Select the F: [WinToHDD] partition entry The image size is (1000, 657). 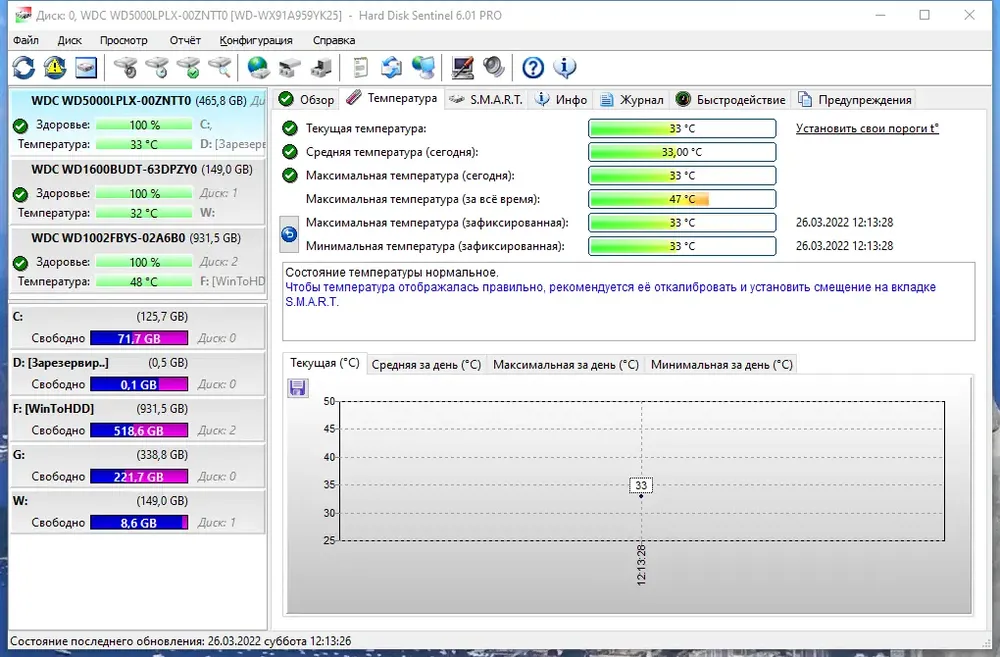[138, 419]
